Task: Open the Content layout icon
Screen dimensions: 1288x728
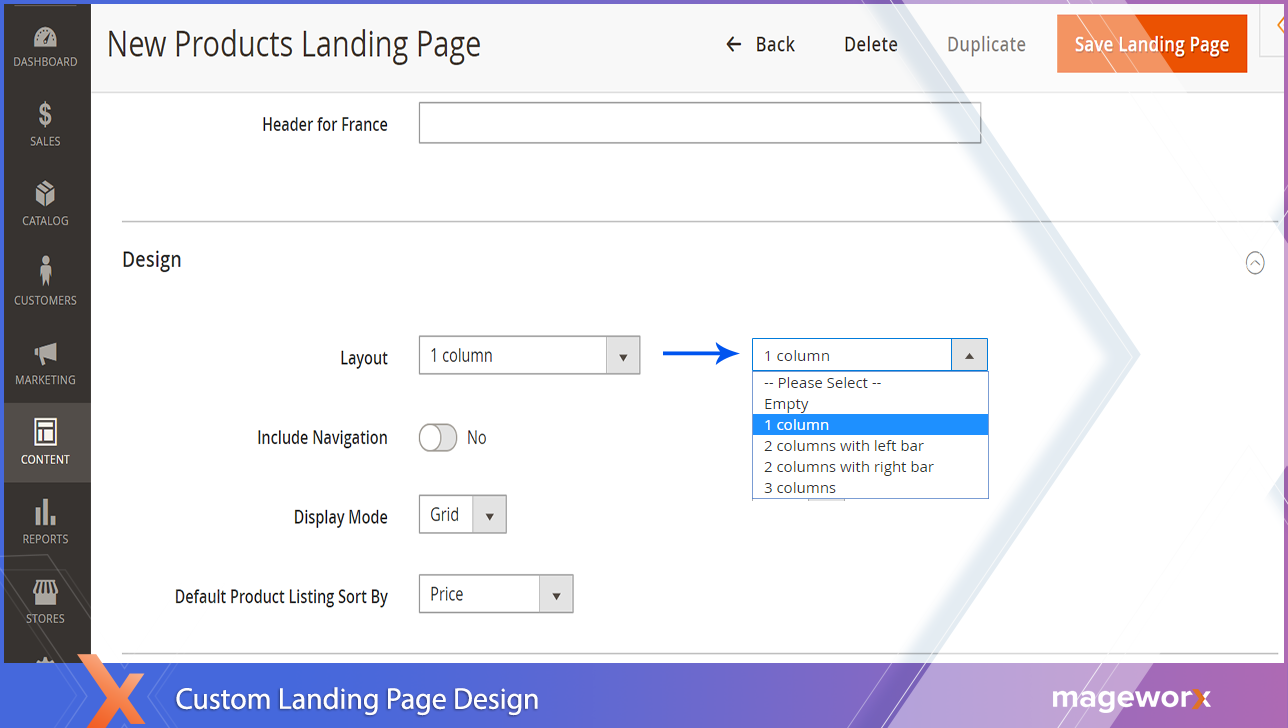Action: 45,432
